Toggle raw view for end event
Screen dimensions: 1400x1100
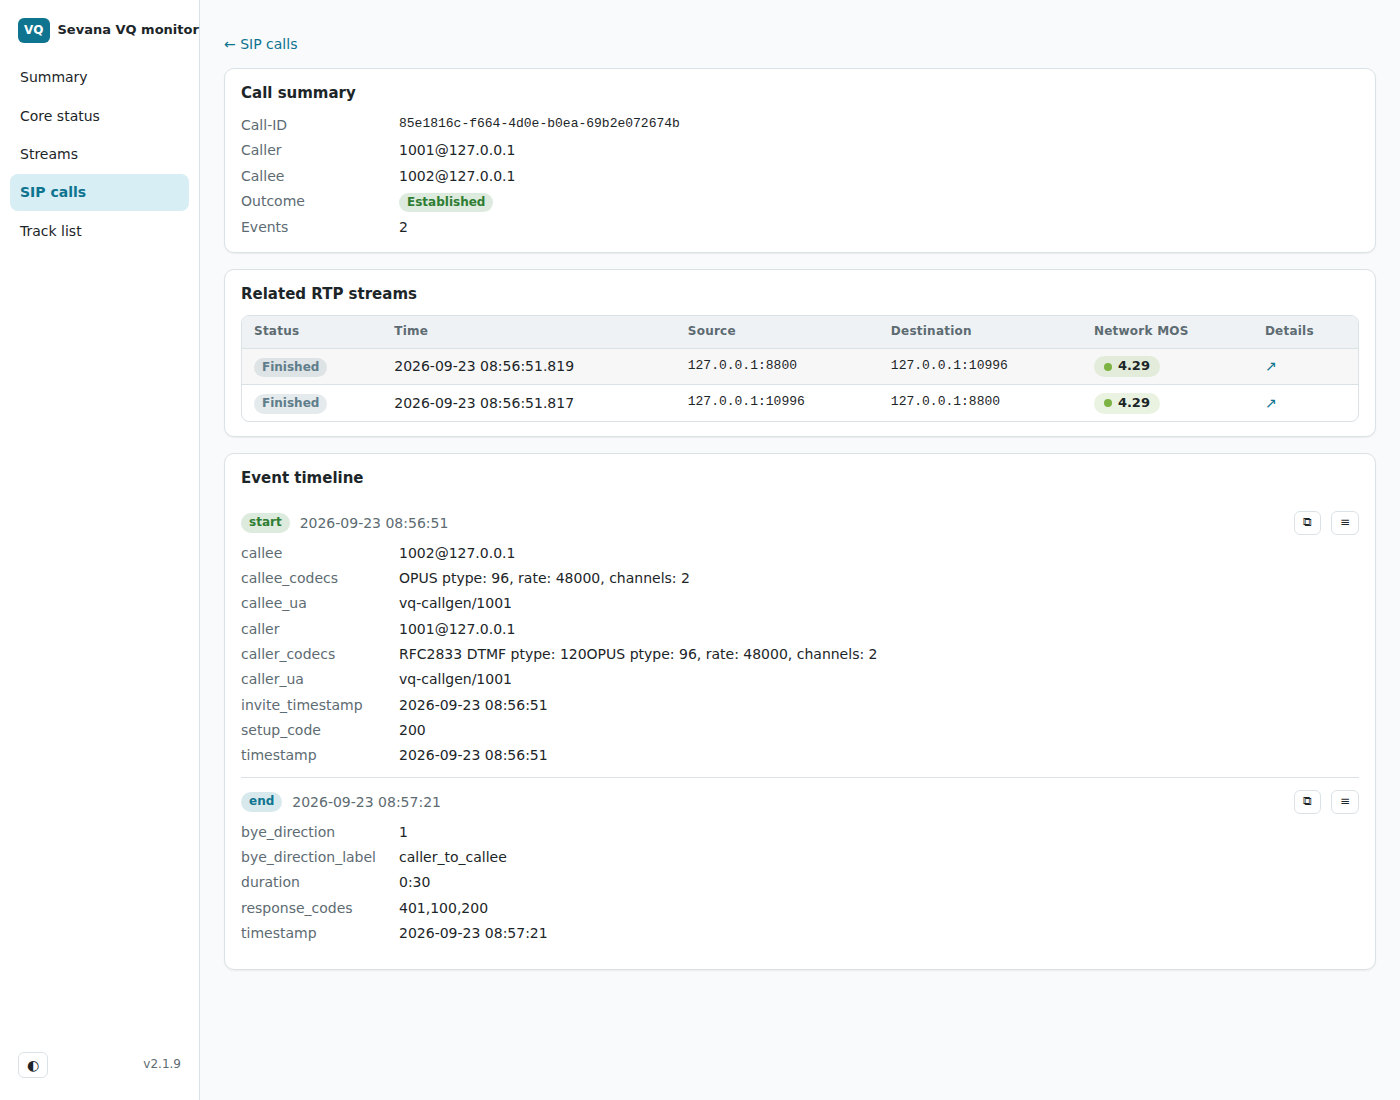(x=1345, y=802)
